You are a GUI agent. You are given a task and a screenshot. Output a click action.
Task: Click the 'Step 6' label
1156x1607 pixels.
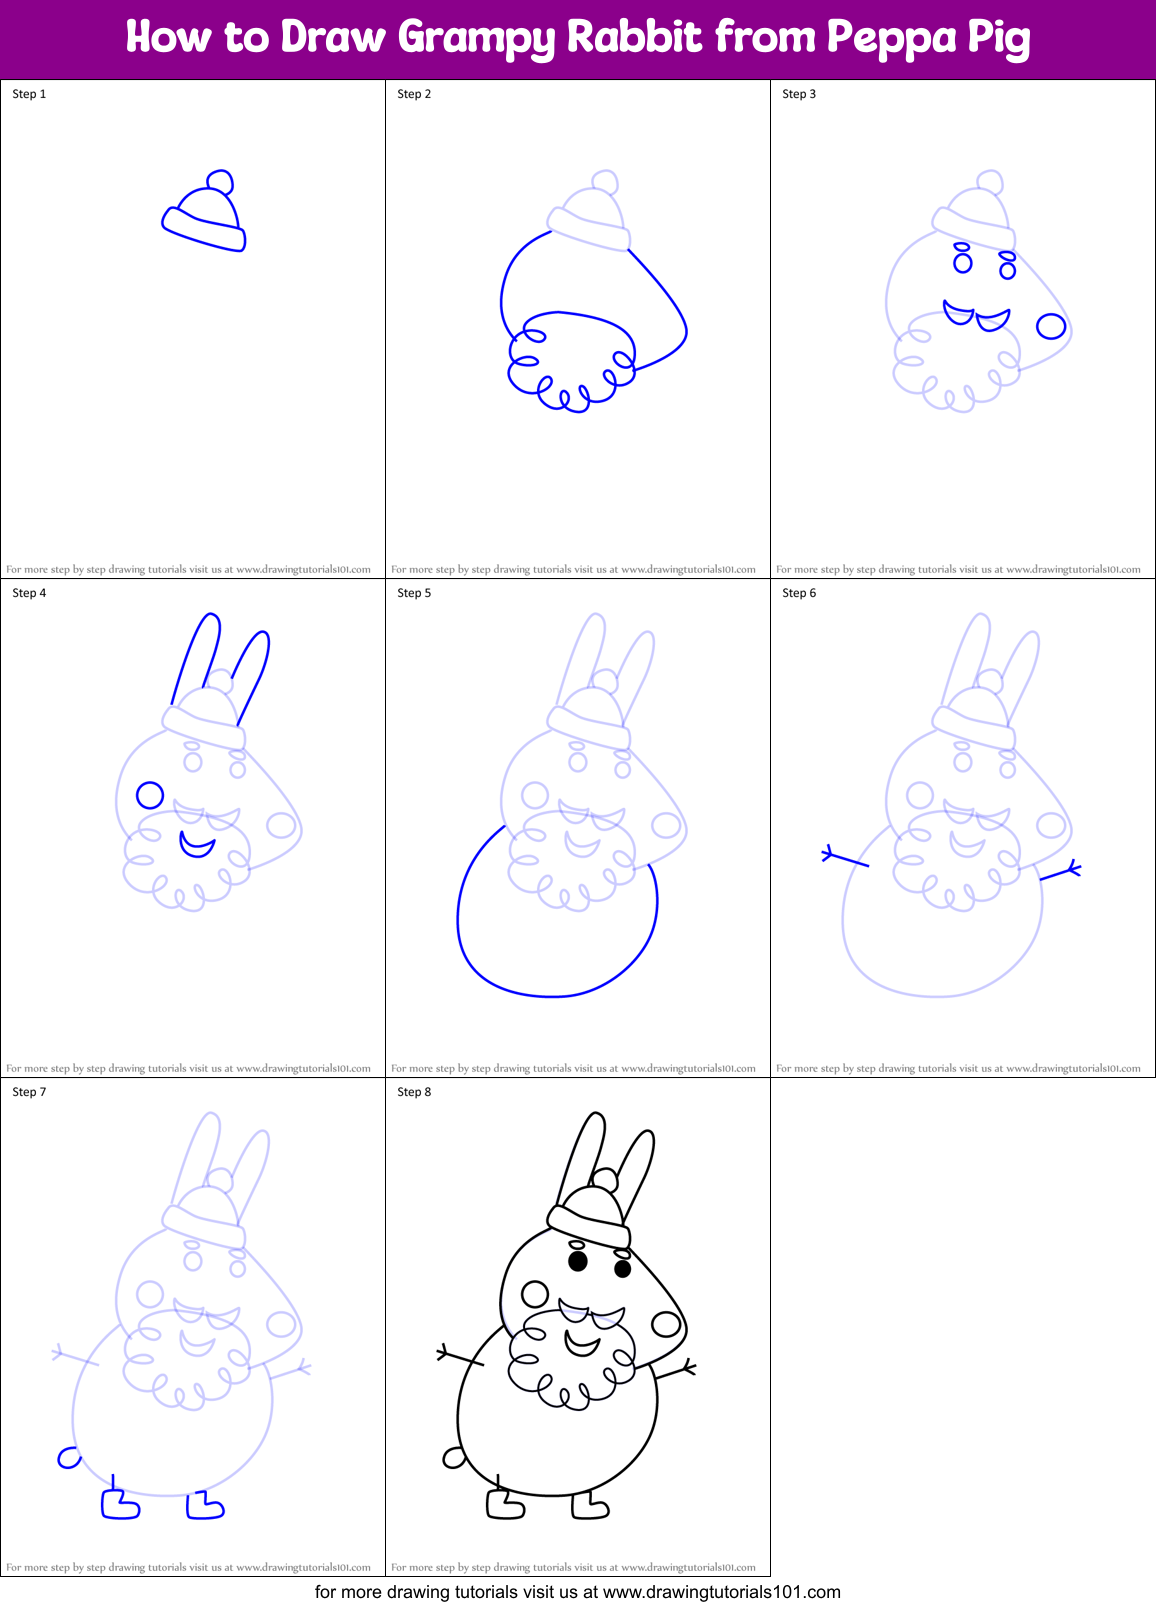[799, 593]
